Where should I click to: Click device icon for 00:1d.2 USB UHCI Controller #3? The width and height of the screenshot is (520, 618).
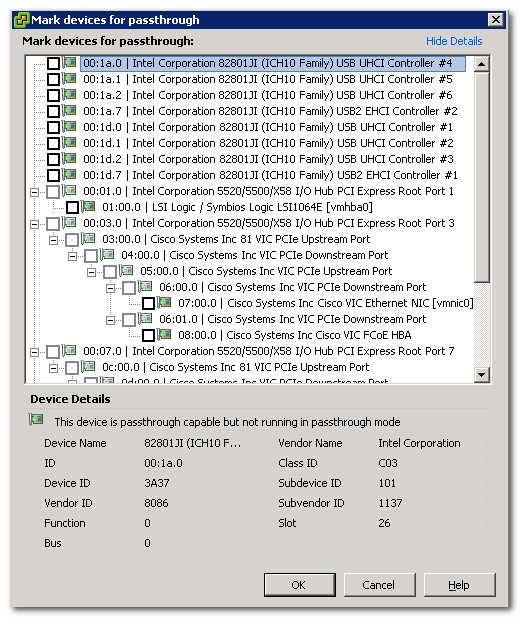point(69,158)
